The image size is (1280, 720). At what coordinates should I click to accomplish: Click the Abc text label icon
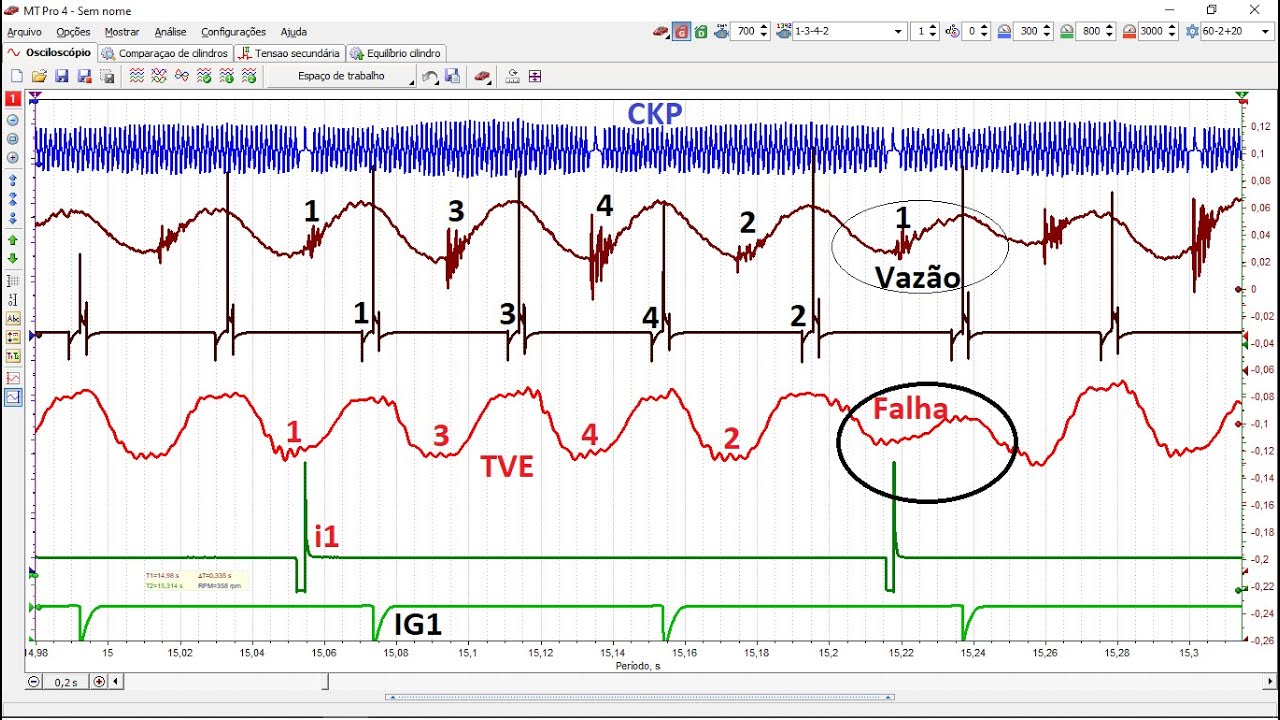13,319
